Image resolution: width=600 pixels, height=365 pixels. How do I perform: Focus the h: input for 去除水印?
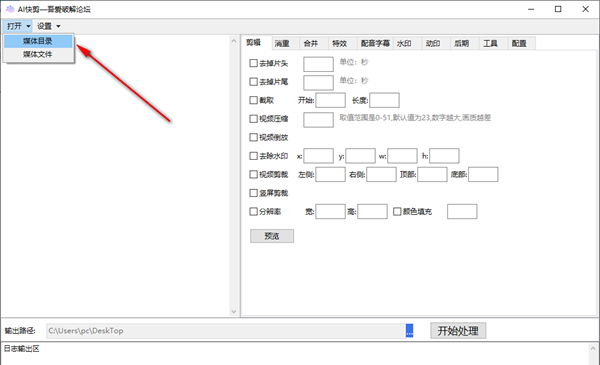[x=444, y=156]
